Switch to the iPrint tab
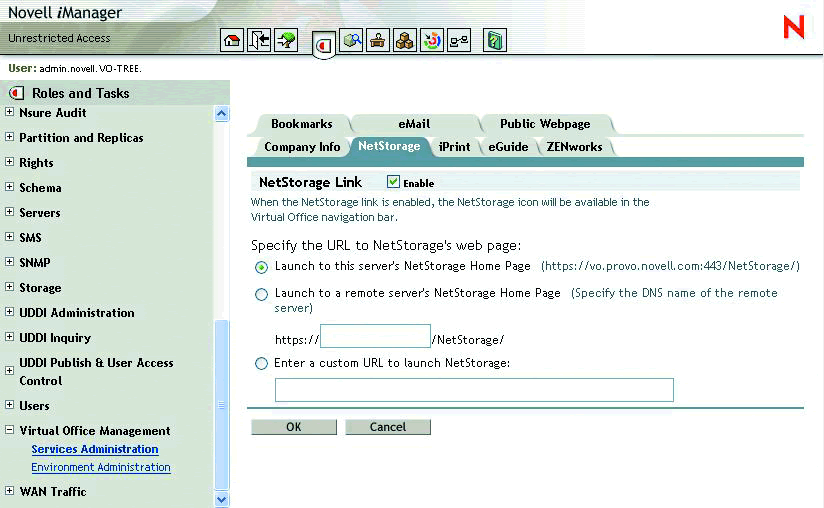 coord(455,147)
